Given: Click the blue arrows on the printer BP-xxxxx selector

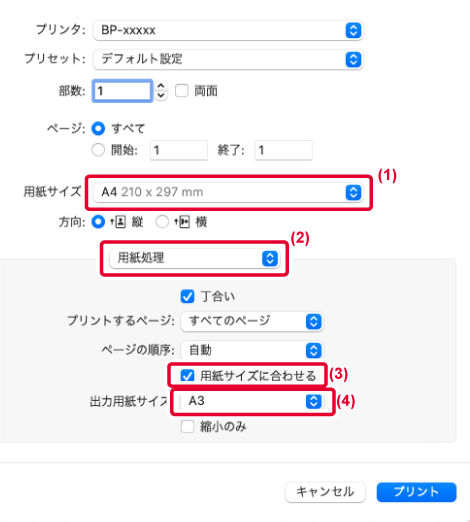Looking at the screenshot, I should pos(353,31).
